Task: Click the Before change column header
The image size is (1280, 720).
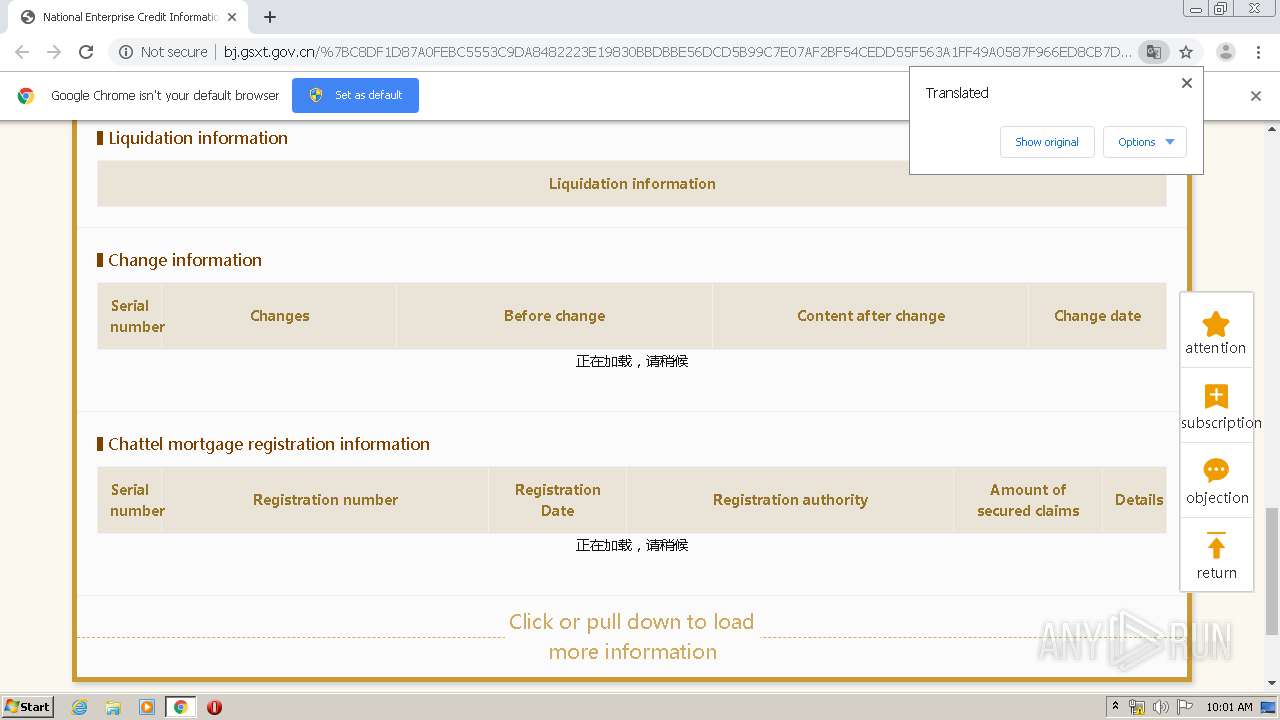Action: 554,316
